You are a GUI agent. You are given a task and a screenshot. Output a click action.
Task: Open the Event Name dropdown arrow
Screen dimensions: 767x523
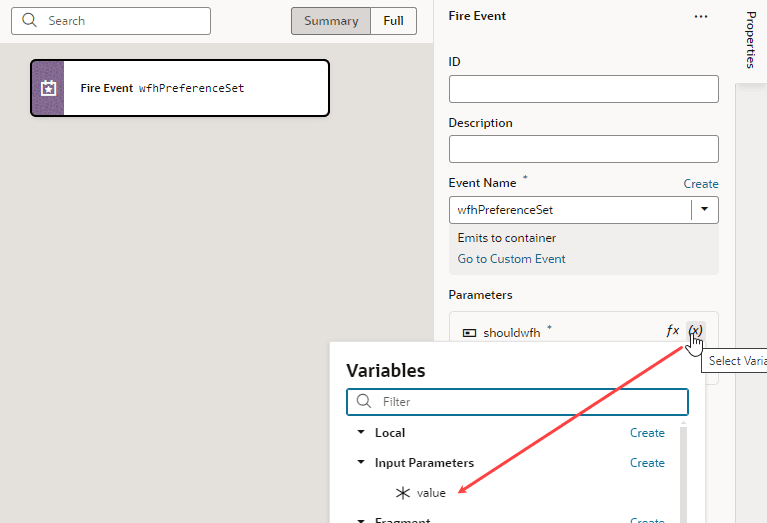point(704,209)
